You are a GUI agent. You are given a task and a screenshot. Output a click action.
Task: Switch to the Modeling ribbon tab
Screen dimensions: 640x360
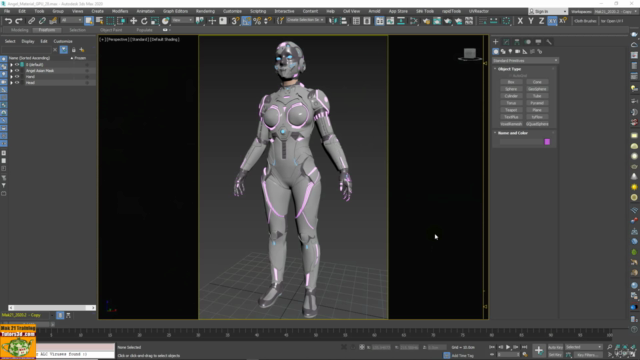(x=20, y=30)
